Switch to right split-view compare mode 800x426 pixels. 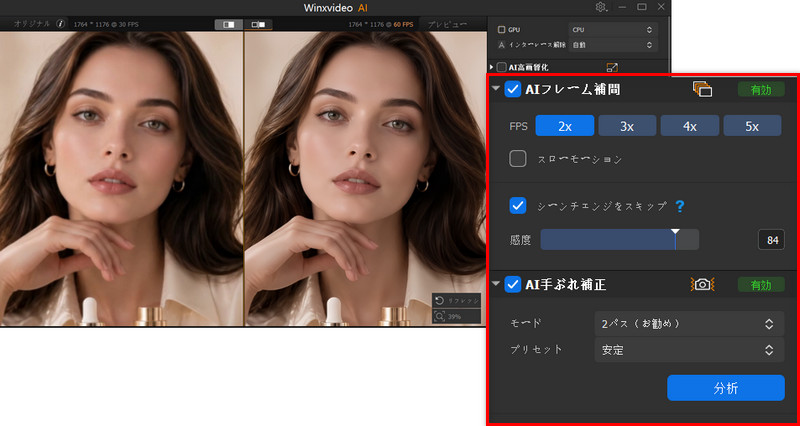coord(258,24)
